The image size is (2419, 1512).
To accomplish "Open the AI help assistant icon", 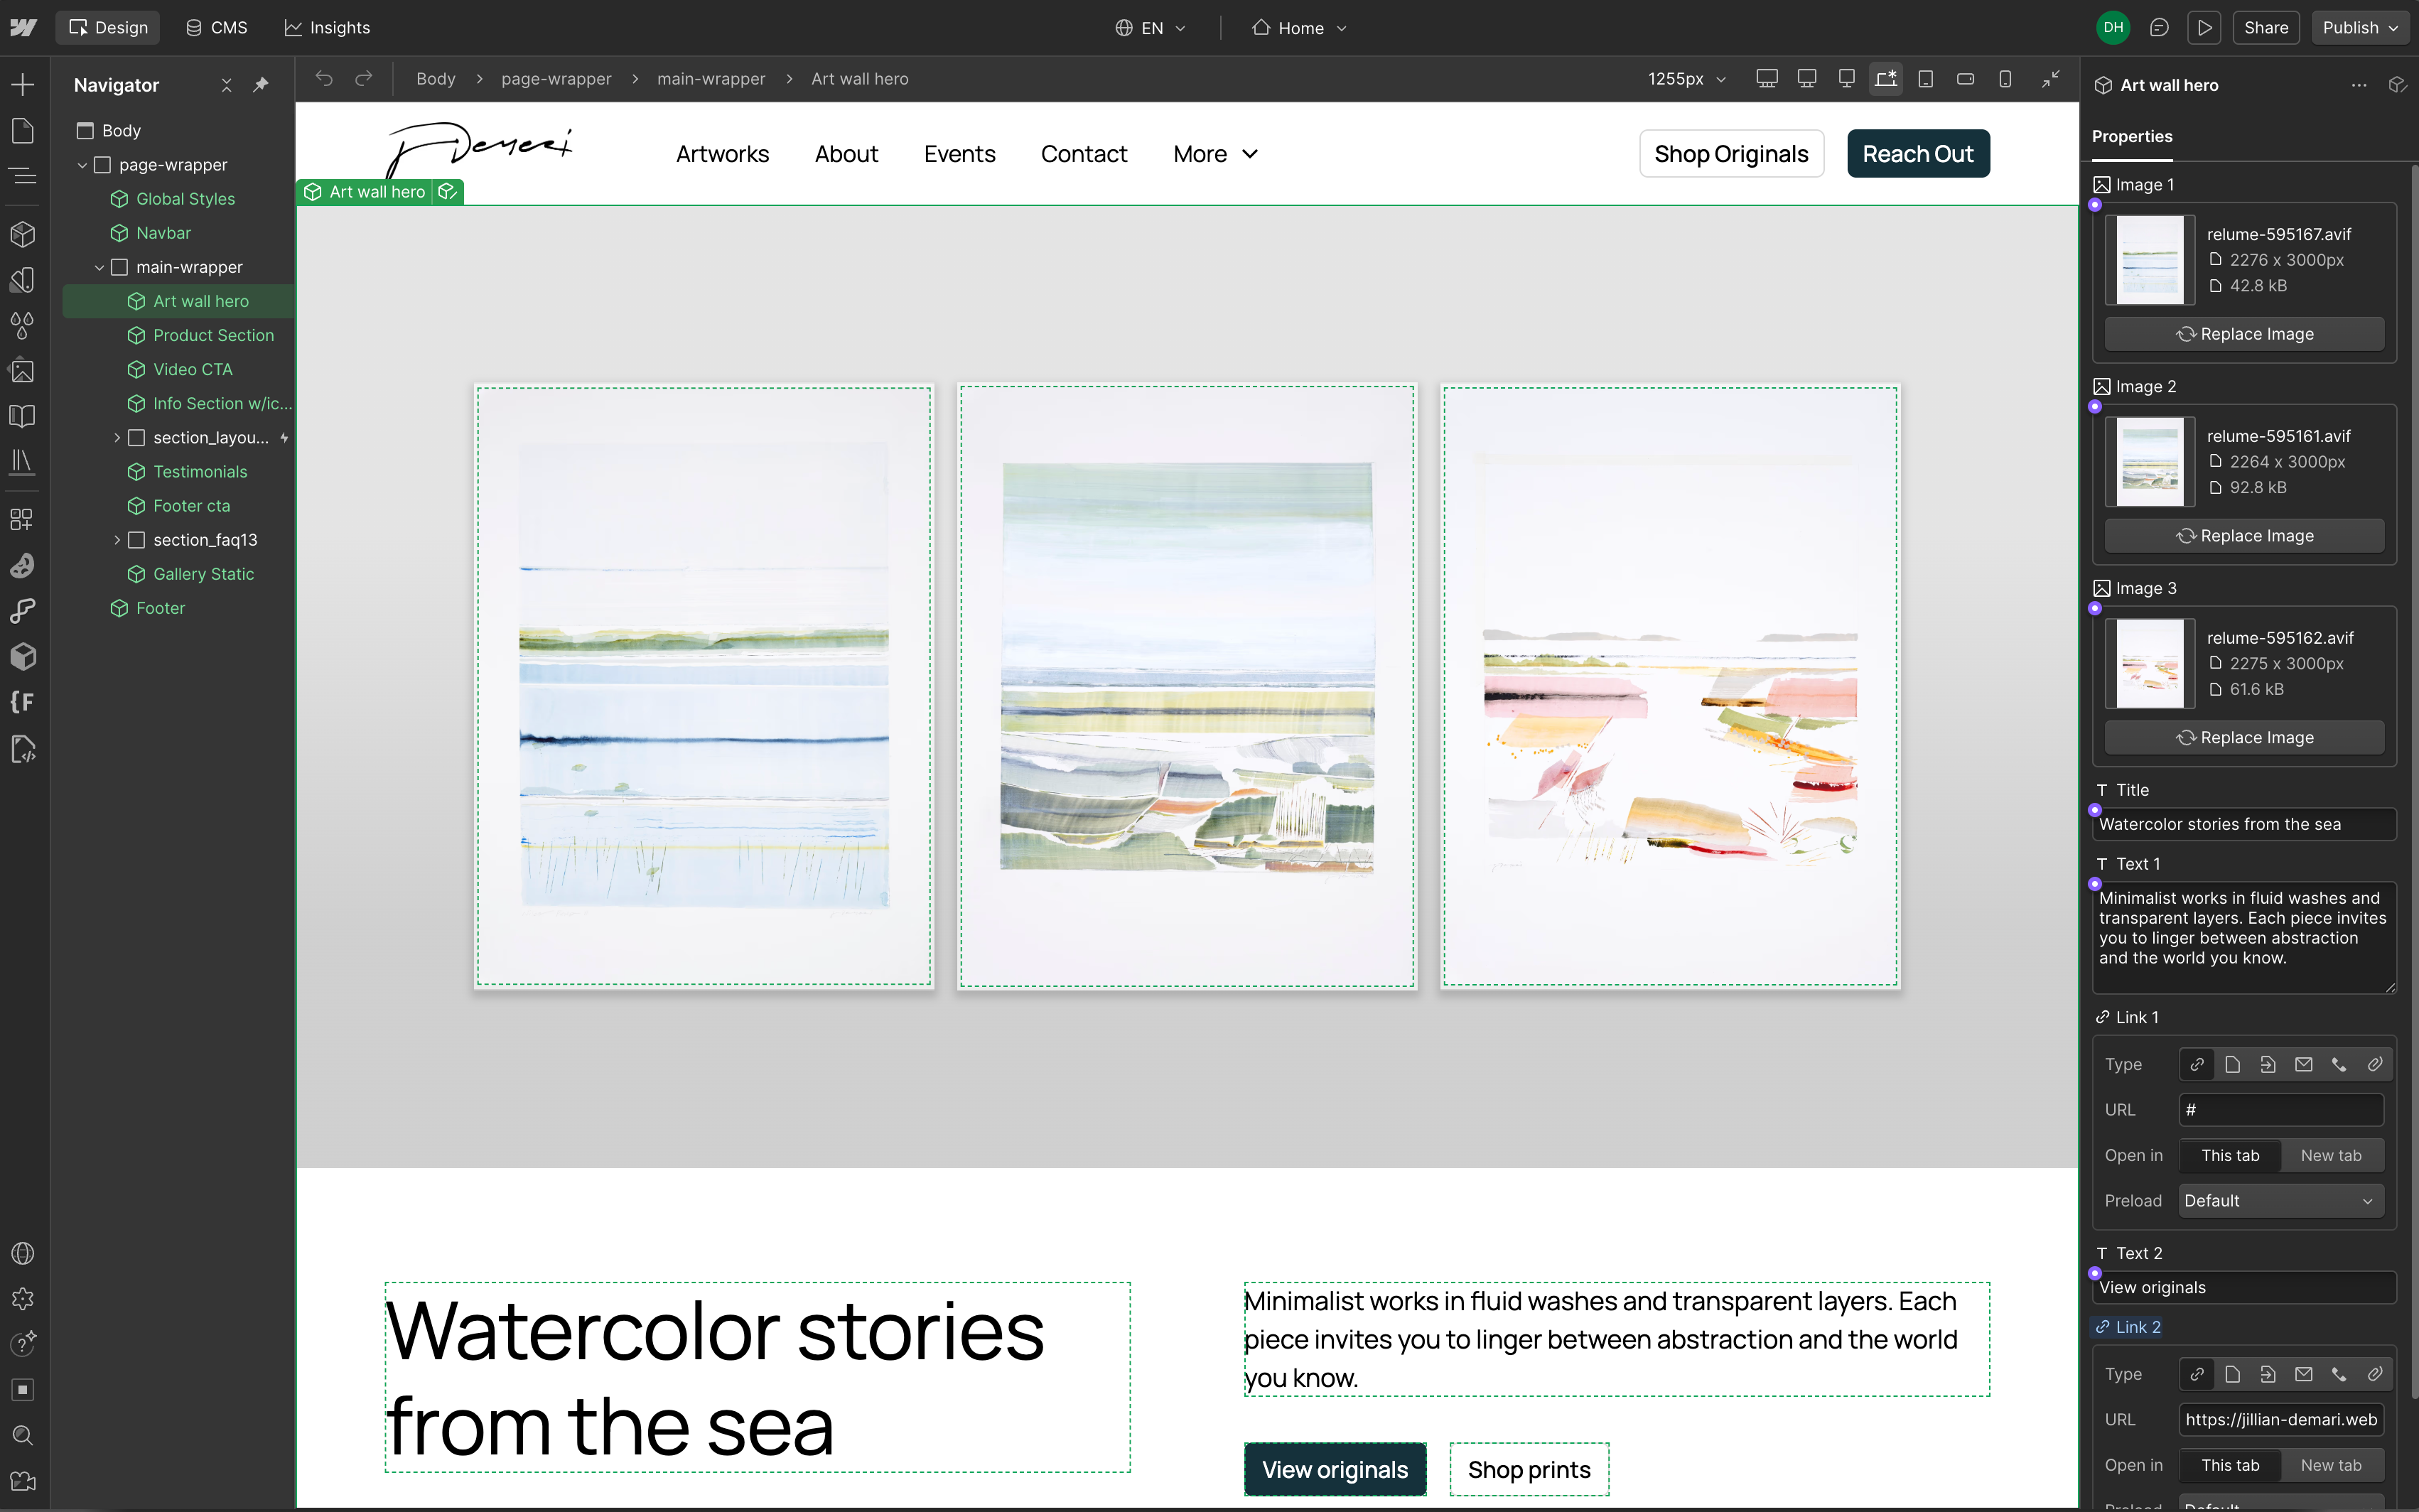I will 22,1344.
